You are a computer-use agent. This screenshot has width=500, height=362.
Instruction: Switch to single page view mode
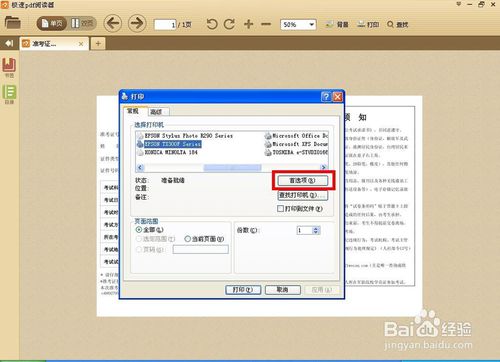pyautogui.click(x=52, y=24)
